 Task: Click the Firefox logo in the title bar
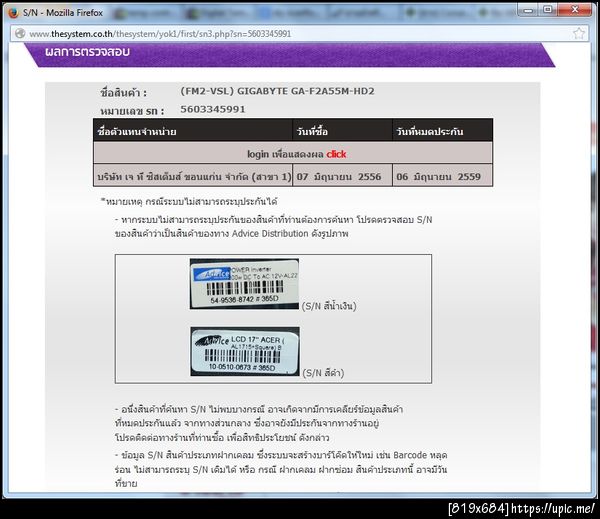pos(13,13)
